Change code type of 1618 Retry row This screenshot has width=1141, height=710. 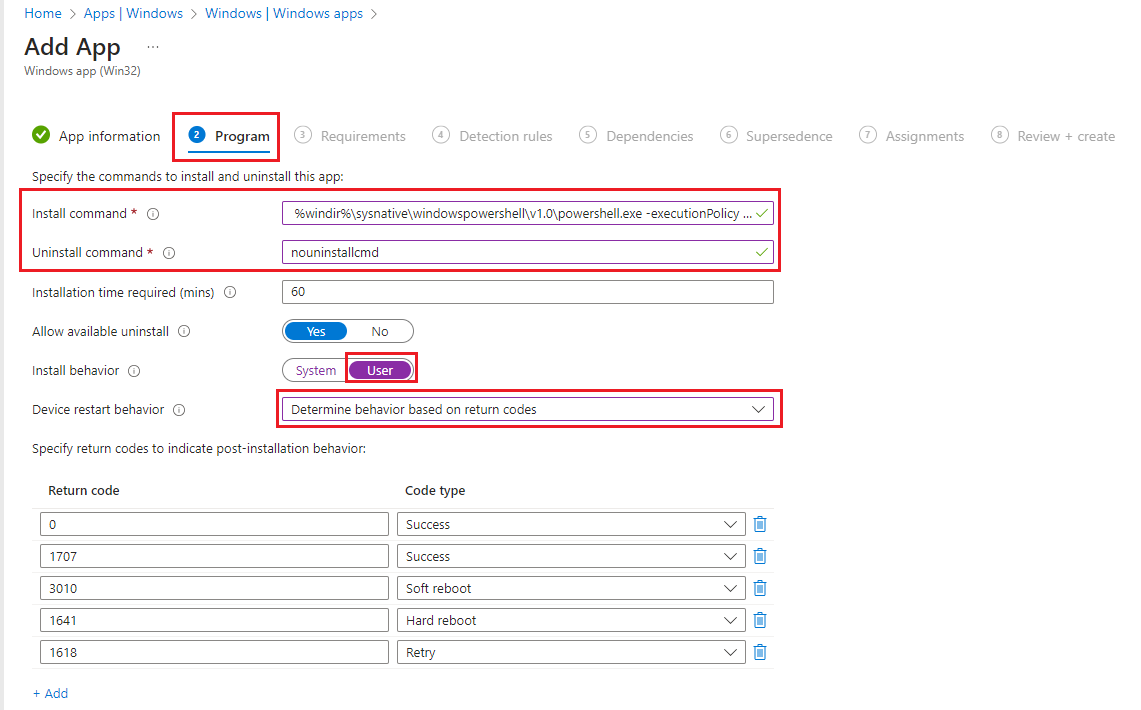pos(571,652)
